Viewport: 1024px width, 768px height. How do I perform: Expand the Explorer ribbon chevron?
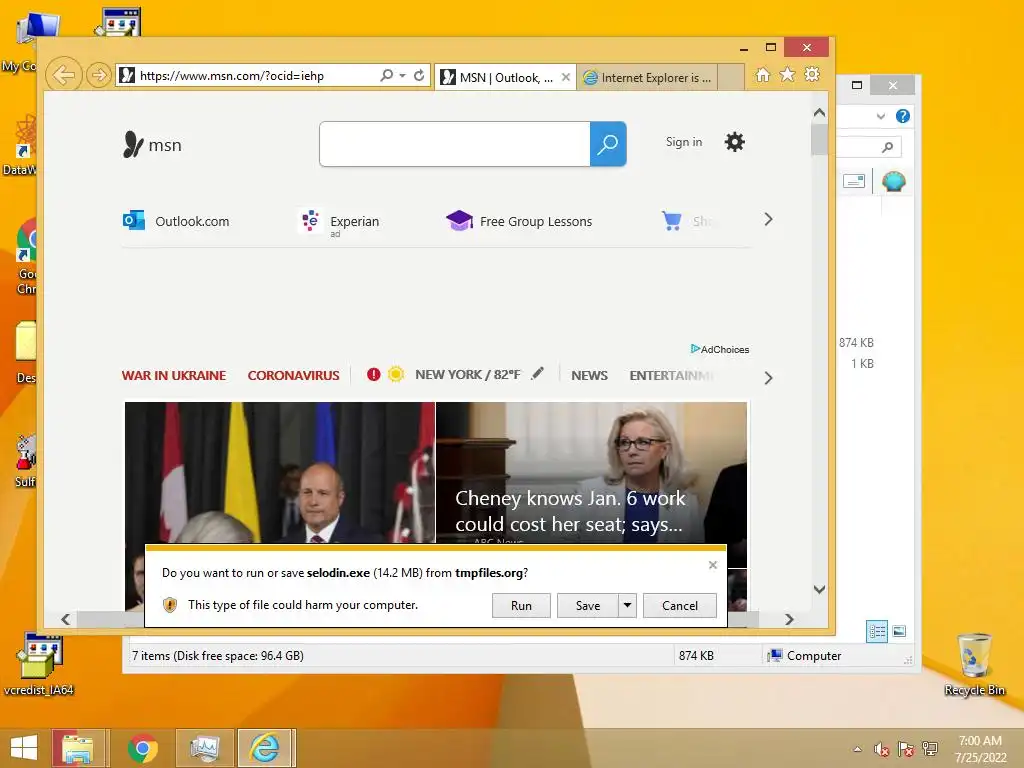point(880,116)
